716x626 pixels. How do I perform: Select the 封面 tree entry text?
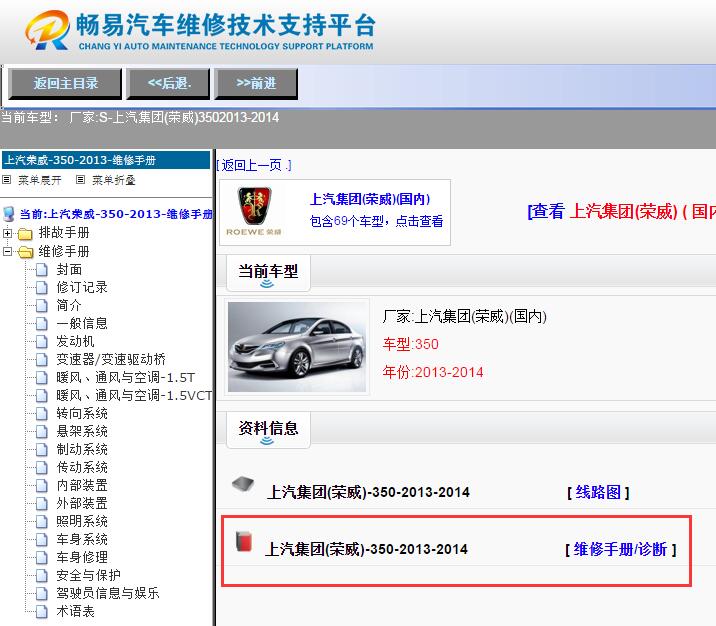(x=69, y=269)
